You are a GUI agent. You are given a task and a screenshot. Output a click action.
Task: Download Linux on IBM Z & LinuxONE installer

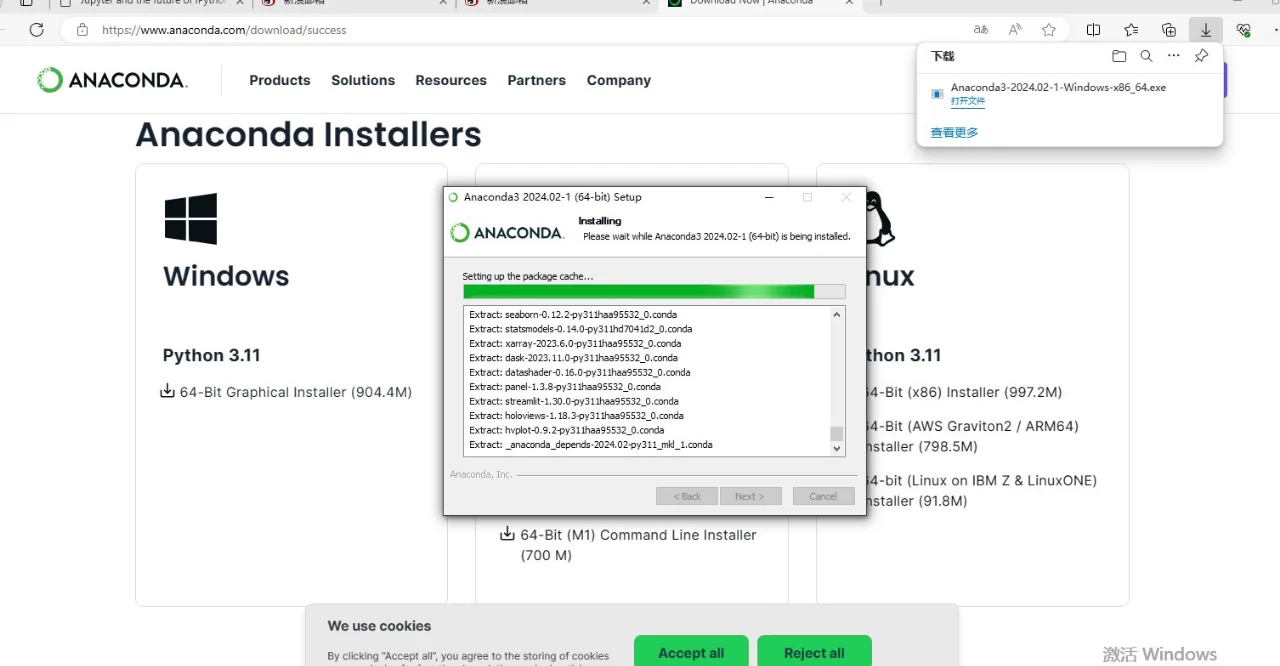tap(979, 490)
